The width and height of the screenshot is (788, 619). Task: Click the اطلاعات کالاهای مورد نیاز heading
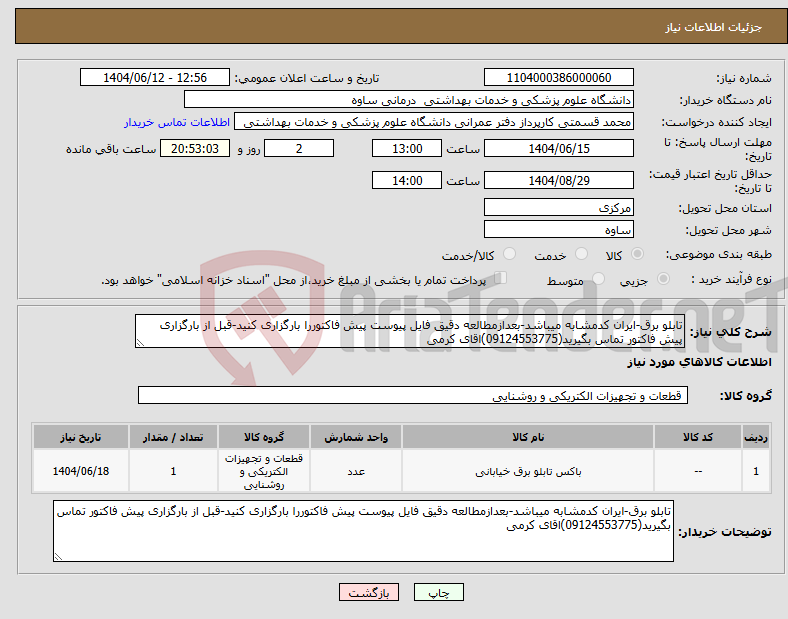699,362
